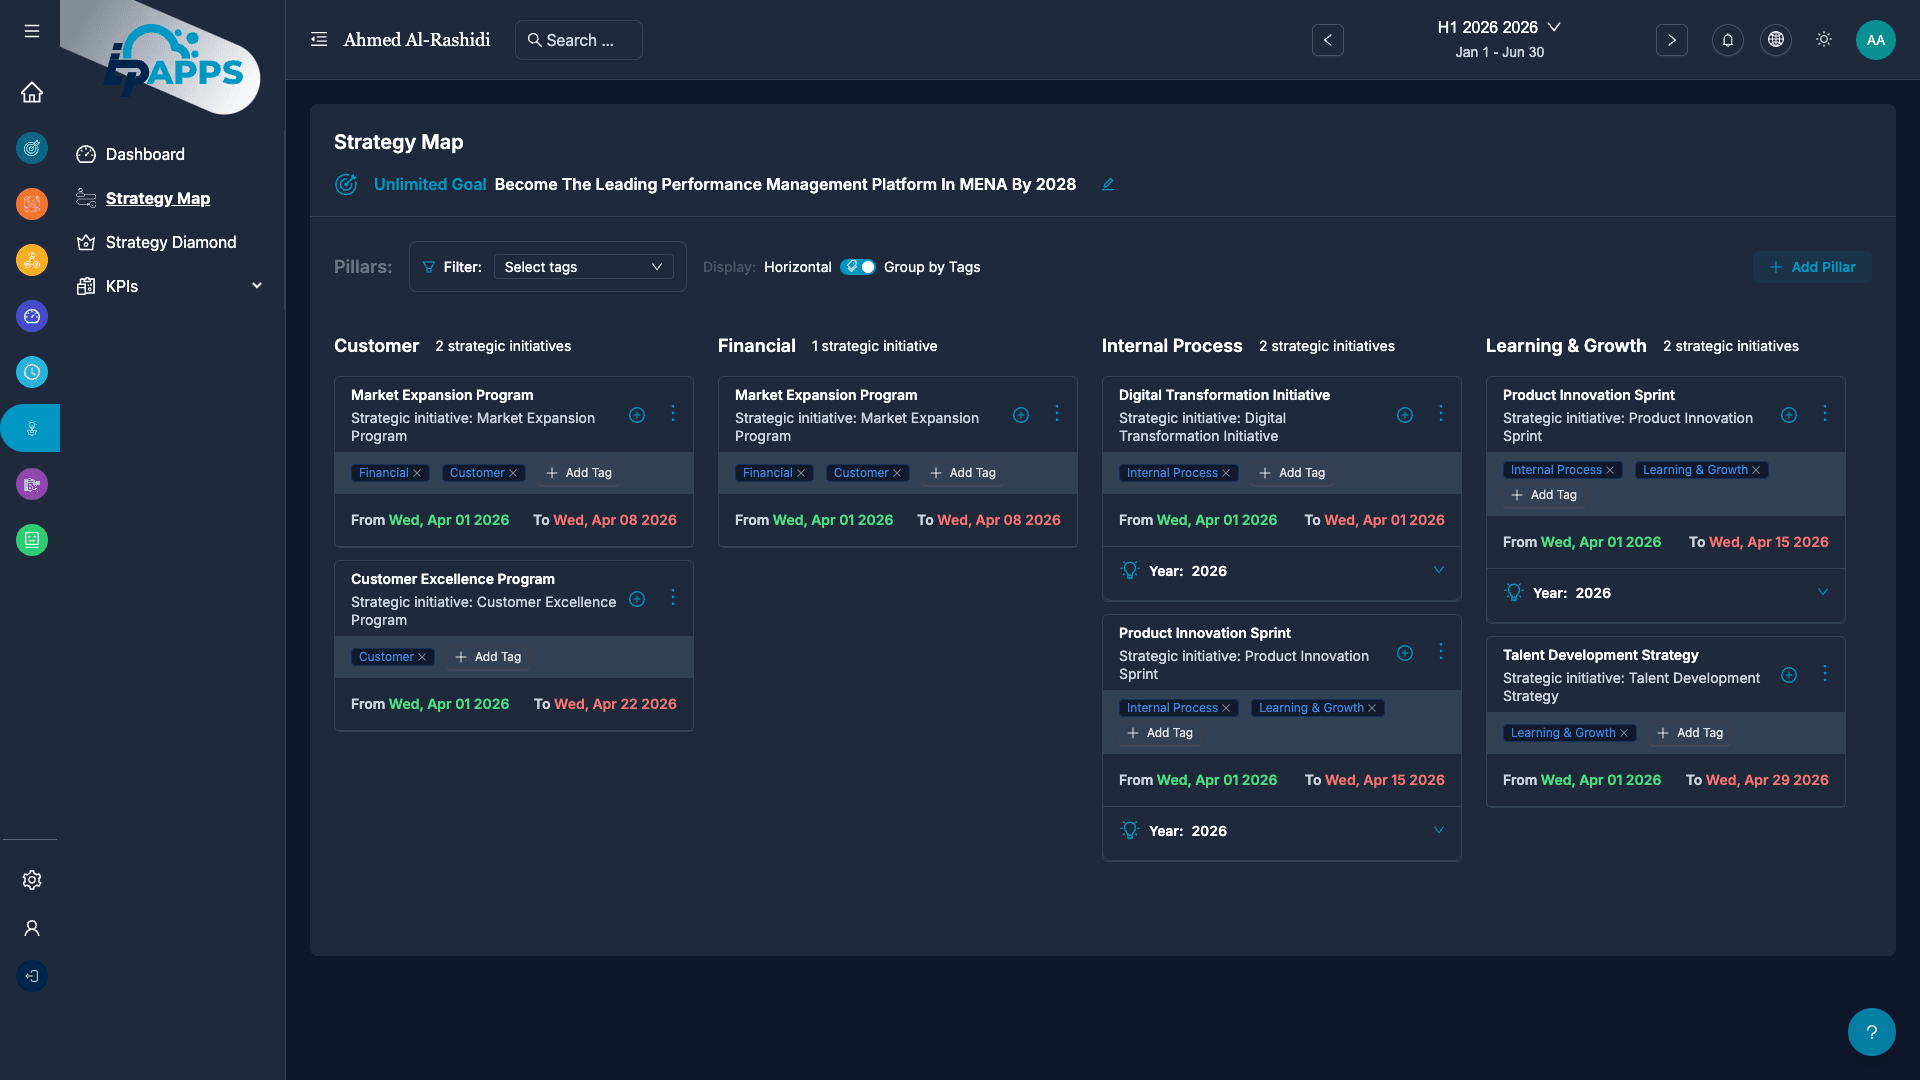Remove Customer tag from Customer Excellence Program
The image size is (1920, 1080).
422,658
